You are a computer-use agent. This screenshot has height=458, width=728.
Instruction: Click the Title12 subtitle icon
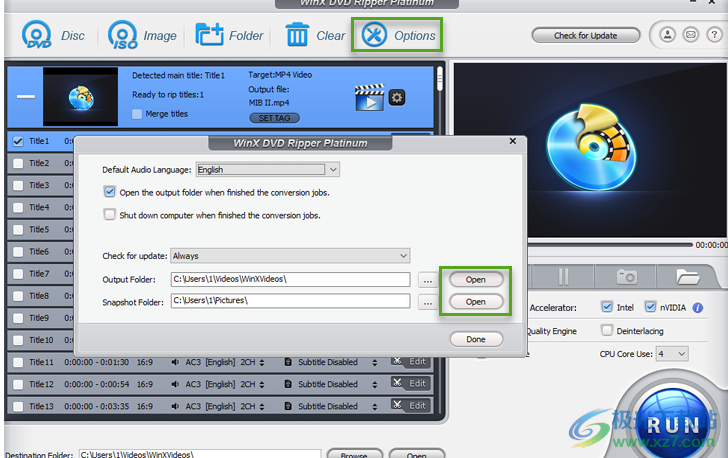[x=288, y=384]
